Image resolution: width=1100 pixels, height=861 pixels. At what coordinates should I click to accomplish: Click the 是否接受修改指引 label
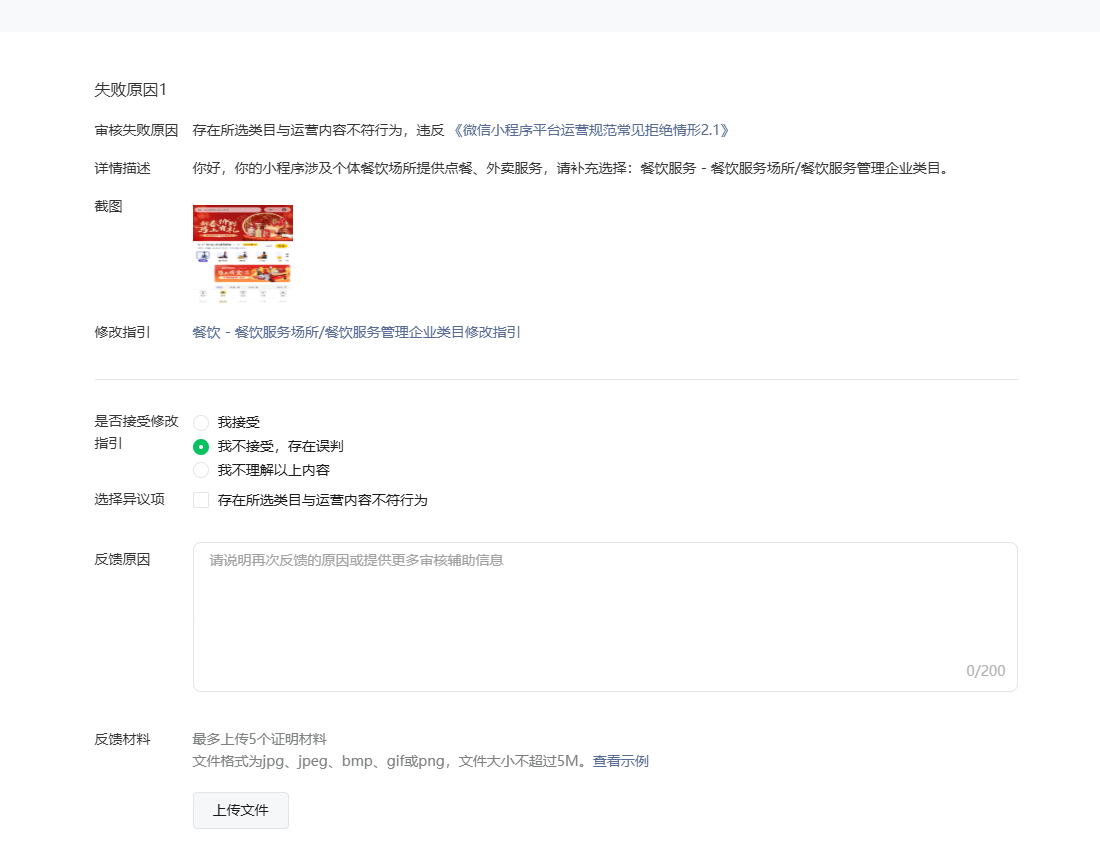point(136,432)
